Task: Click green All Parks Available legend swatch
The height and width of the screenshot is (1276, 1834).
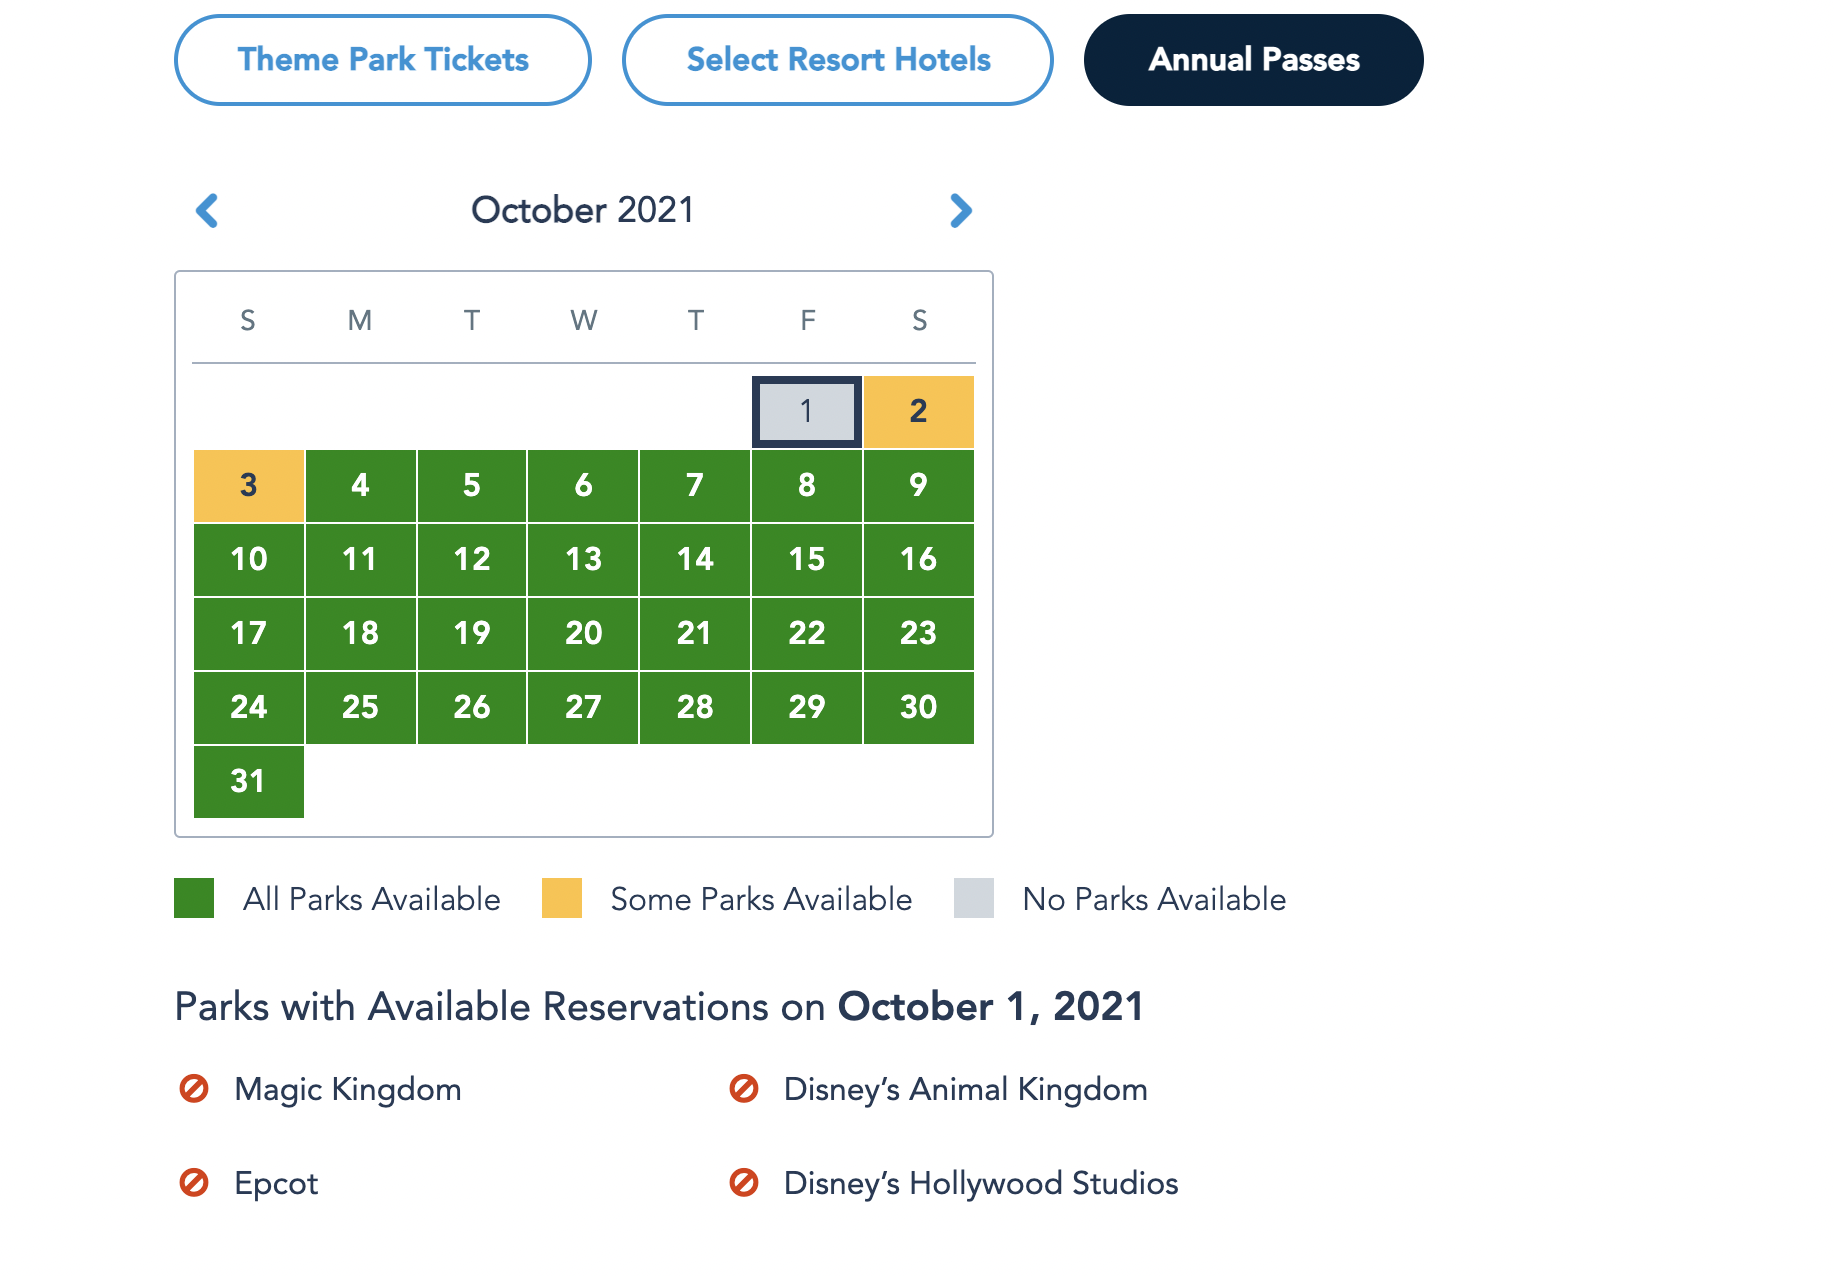Action: tap(194, 898)
